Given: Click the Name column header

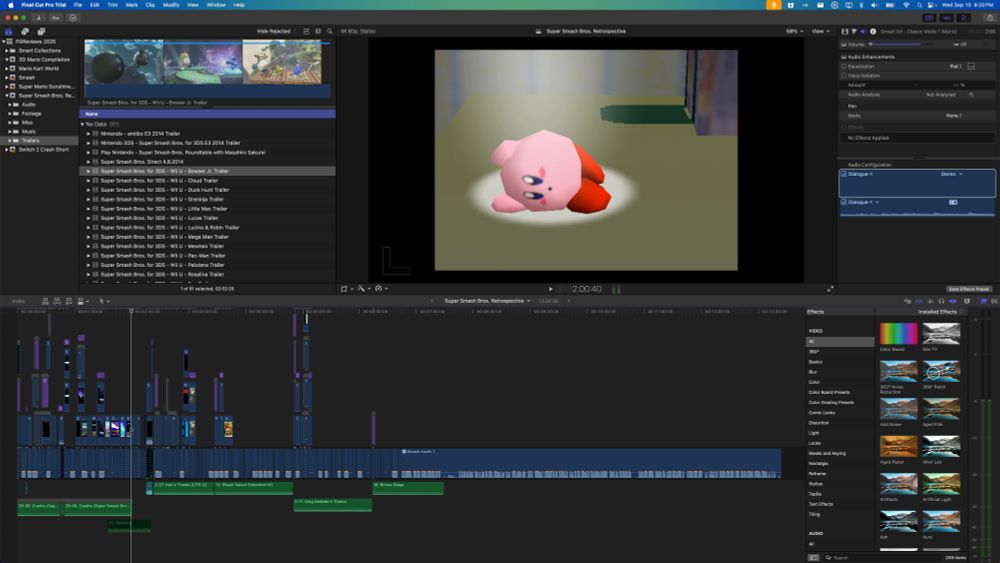Looking at the screenshot, I should tap(207, 114).
